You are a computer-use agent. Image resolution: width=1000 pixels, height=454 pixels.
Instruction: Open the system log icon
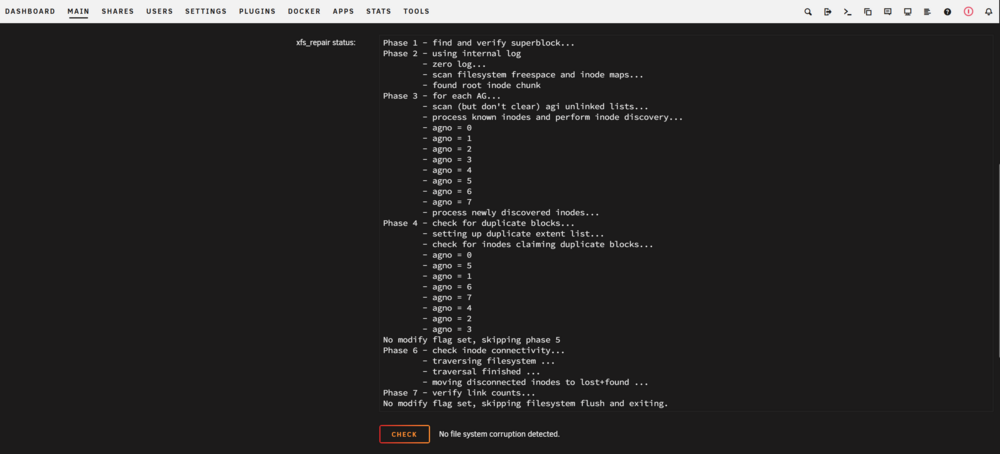[927, 11]
